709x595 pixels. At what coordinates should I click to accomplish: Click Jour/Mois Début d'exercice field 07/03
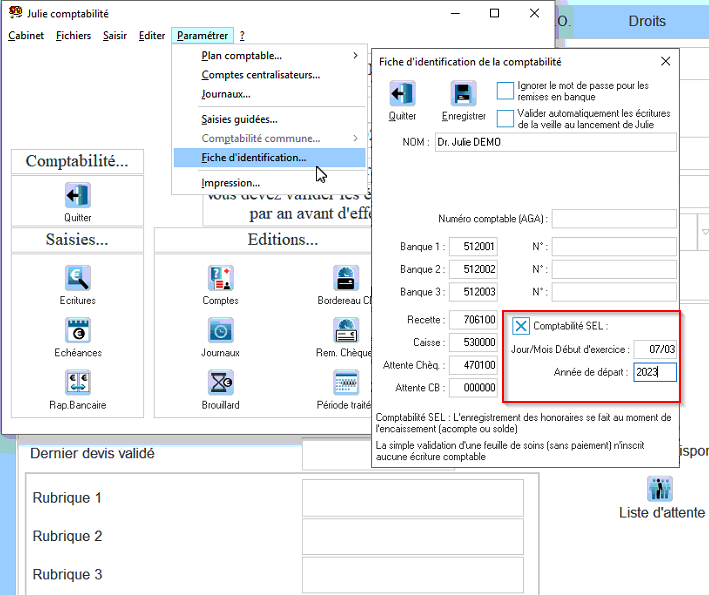tap(655, 349)
